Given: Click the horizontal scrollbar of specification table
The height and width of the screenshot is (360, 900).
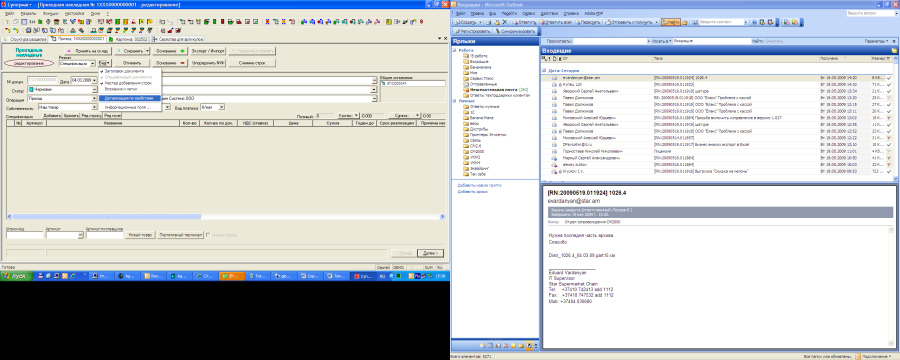Looking at the screenshot, I should click(226, 216).
